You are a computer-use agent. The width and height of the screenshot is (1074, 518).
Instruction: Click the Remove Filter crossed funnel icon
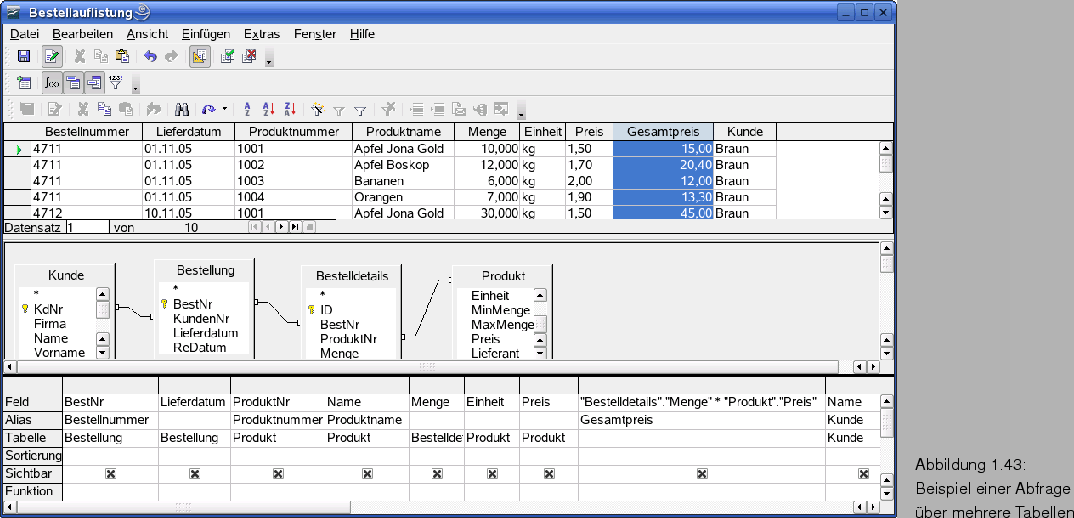(x=388, y=109)
